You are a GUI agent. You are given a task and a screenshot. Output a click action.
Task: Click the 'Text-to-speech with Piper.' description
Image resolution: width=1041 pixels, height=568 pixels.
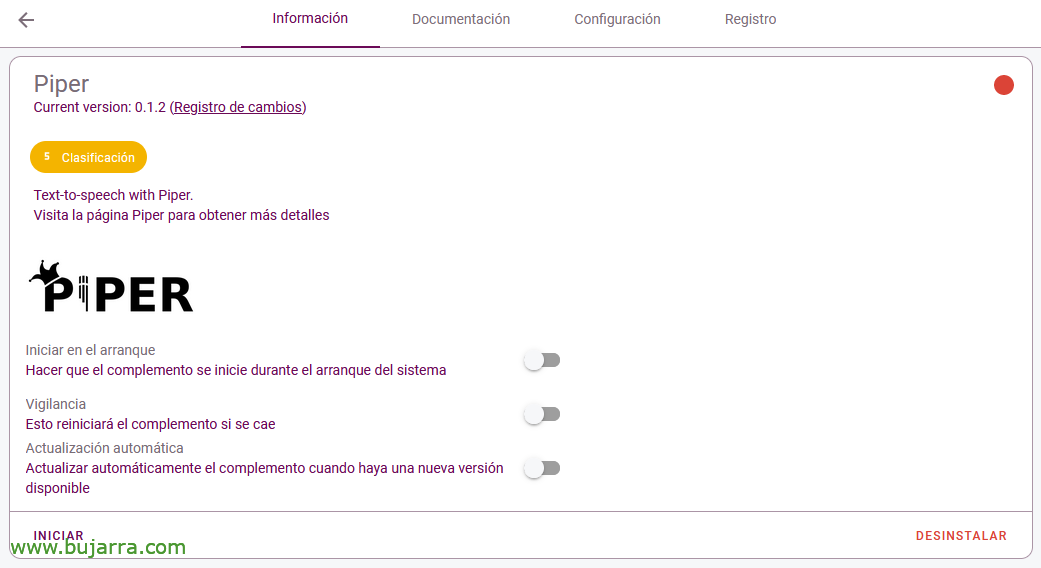point(114,195)
